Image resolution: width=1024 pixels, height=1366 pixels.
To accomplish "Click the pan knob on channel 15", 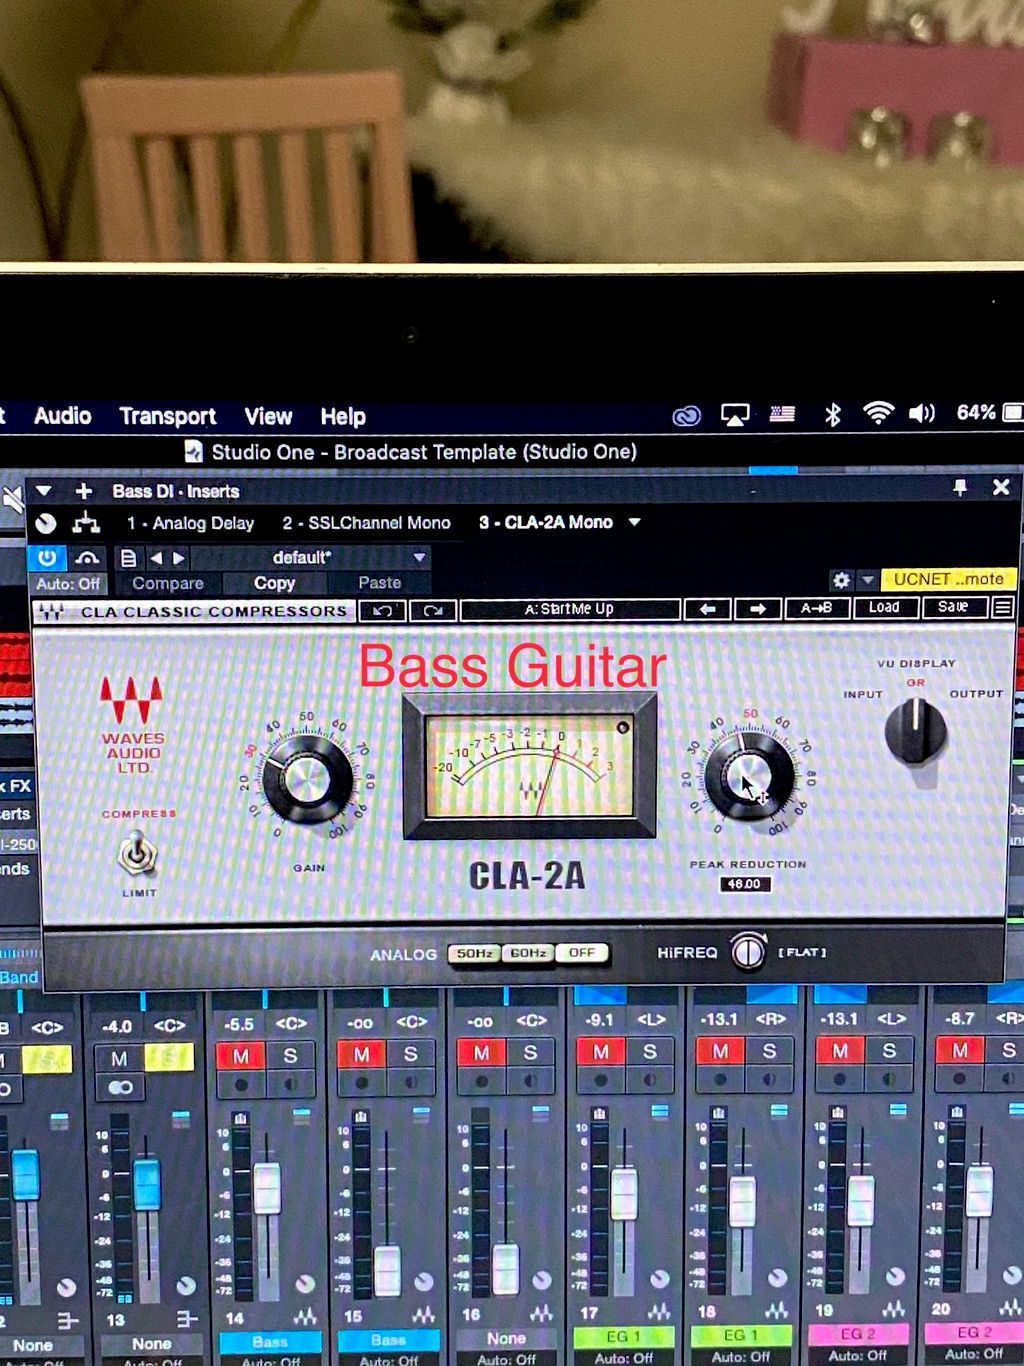I will (x=423, y=1282).
